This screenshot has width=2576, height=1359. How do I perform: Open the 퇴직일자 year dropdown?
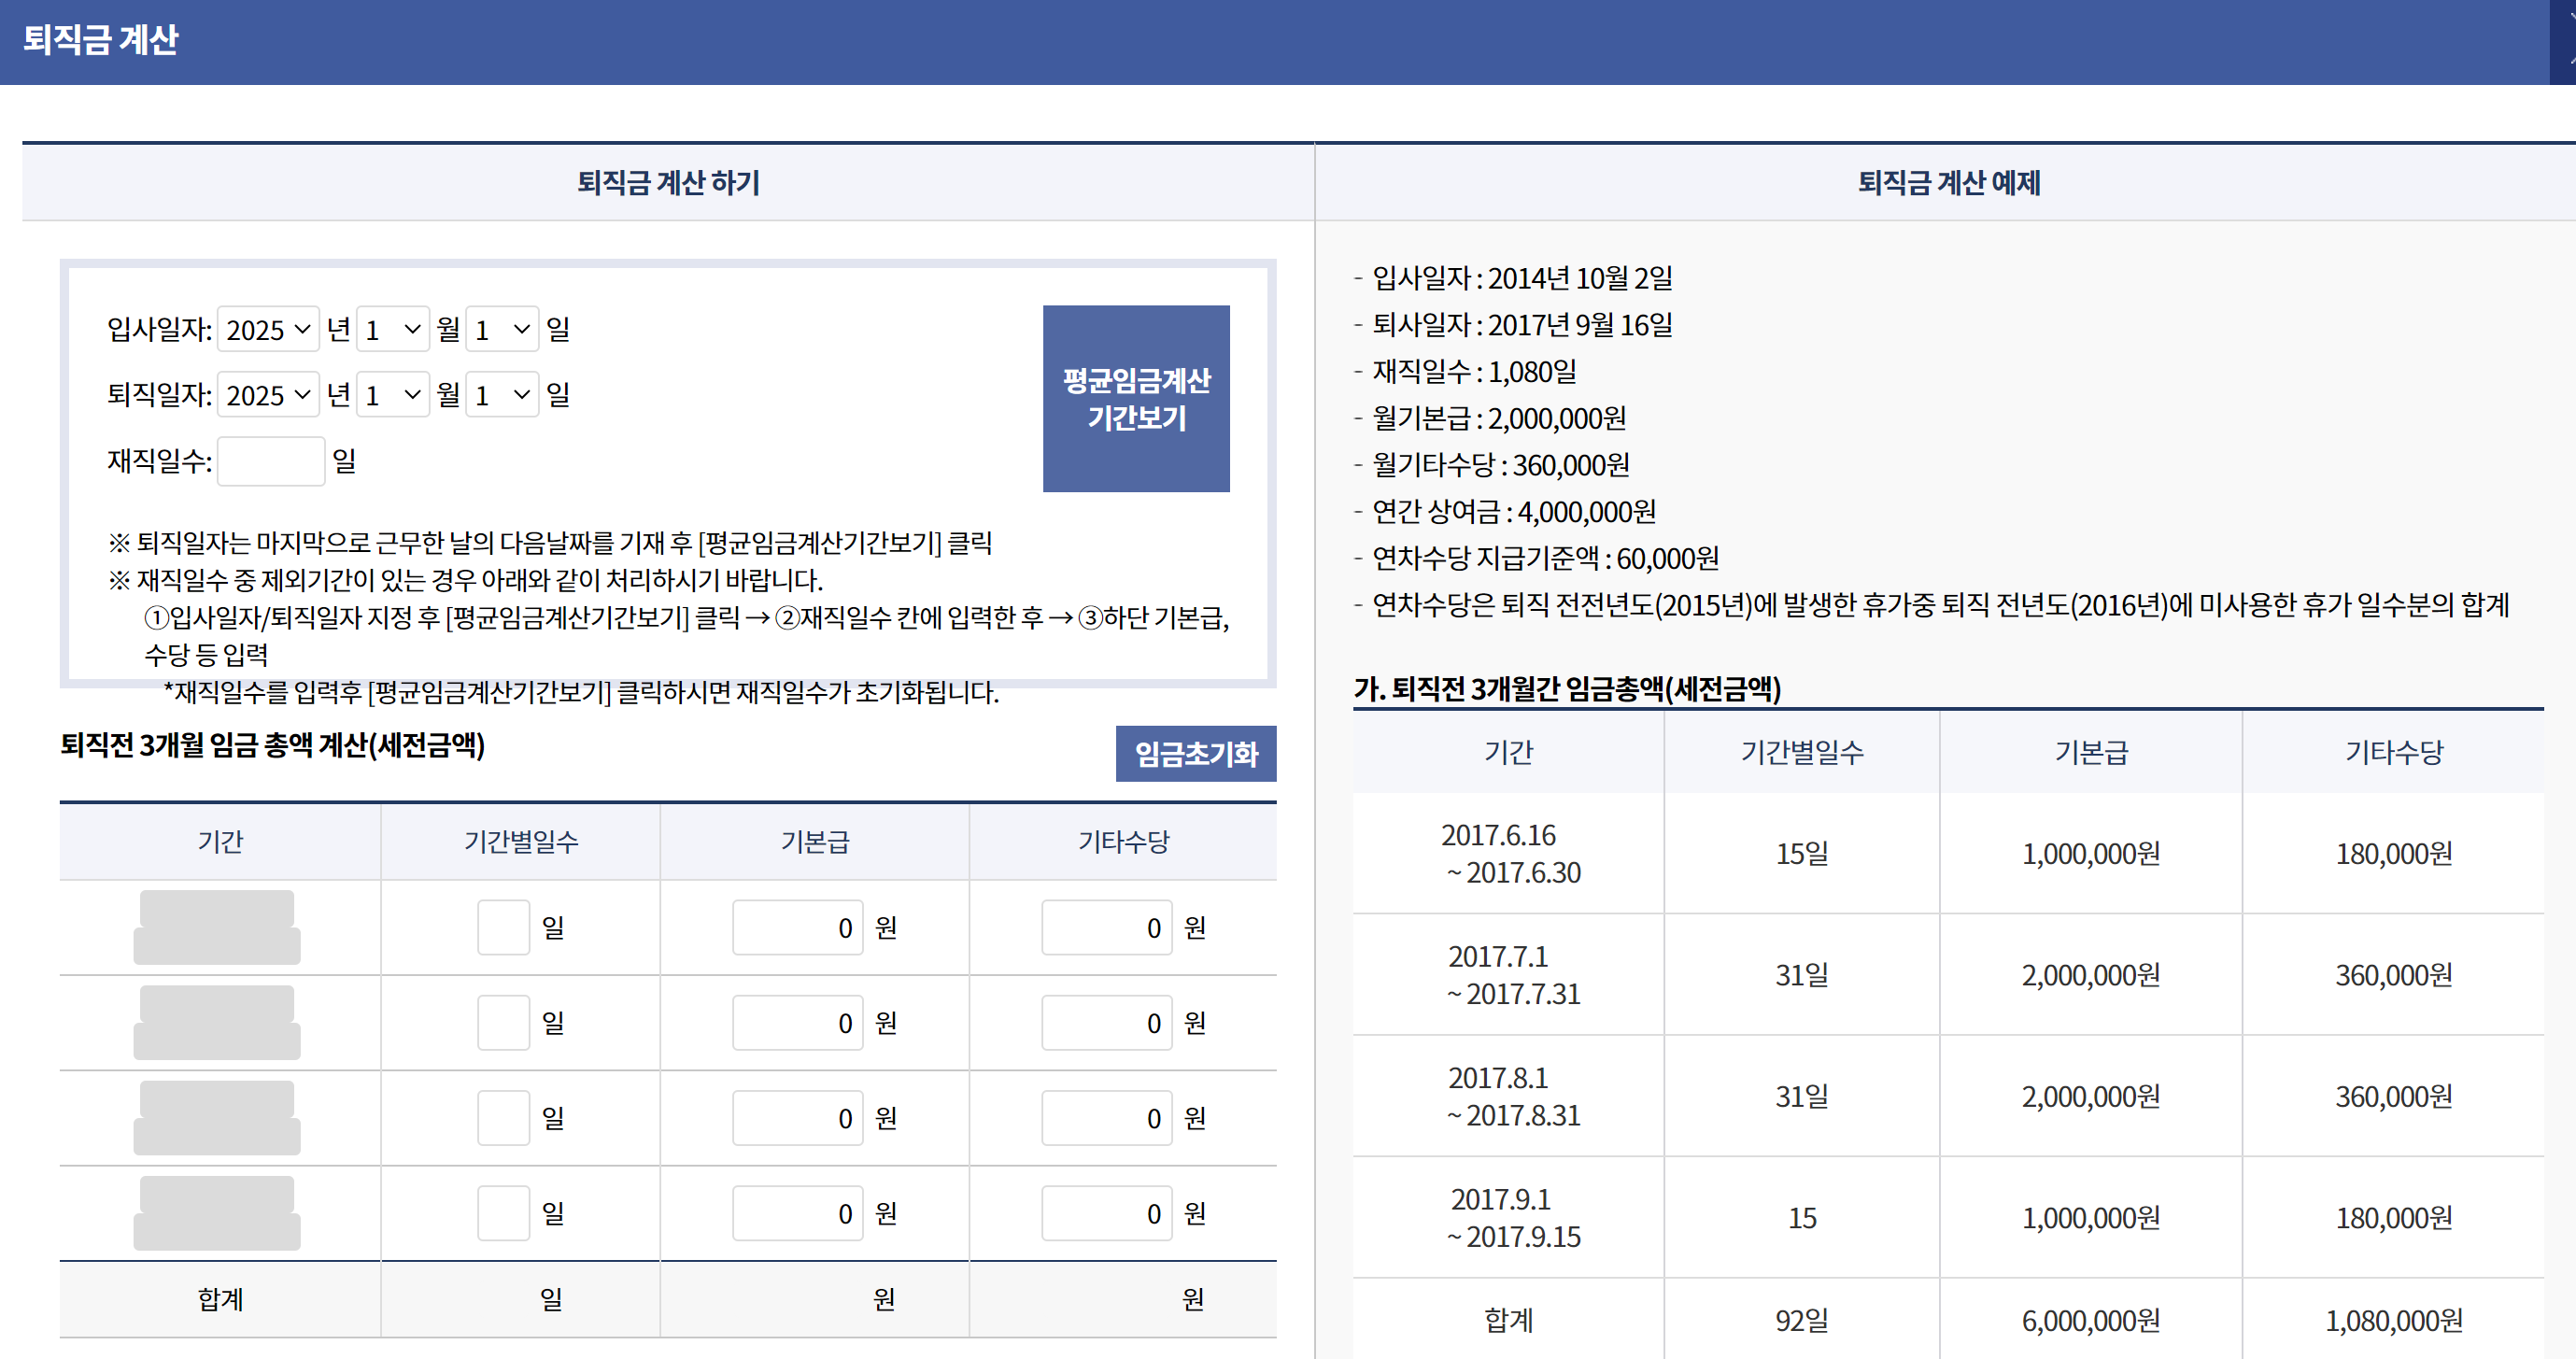click(268, 395)
